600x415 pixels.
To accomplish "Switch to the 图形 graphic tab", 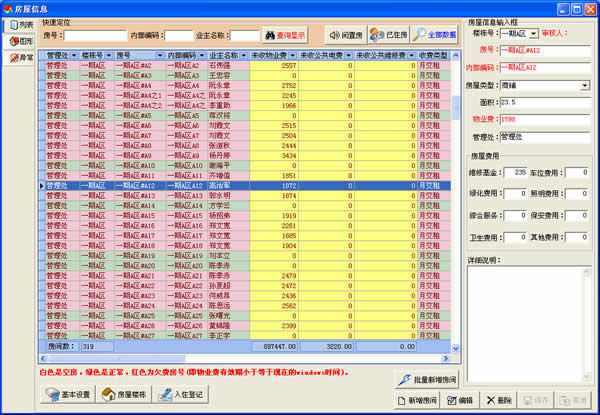I will (x=19, y=41).
